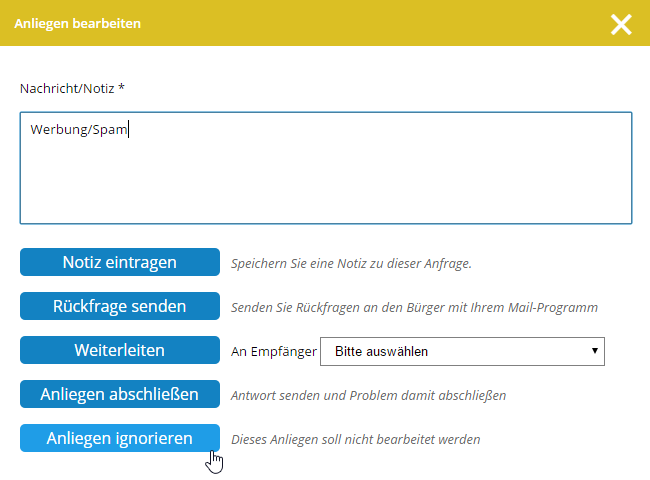This screenshot has height=480, width=650.
Task: Click the dropdown arrow of the Empfänger selector
Action: [x=595, y=351]
